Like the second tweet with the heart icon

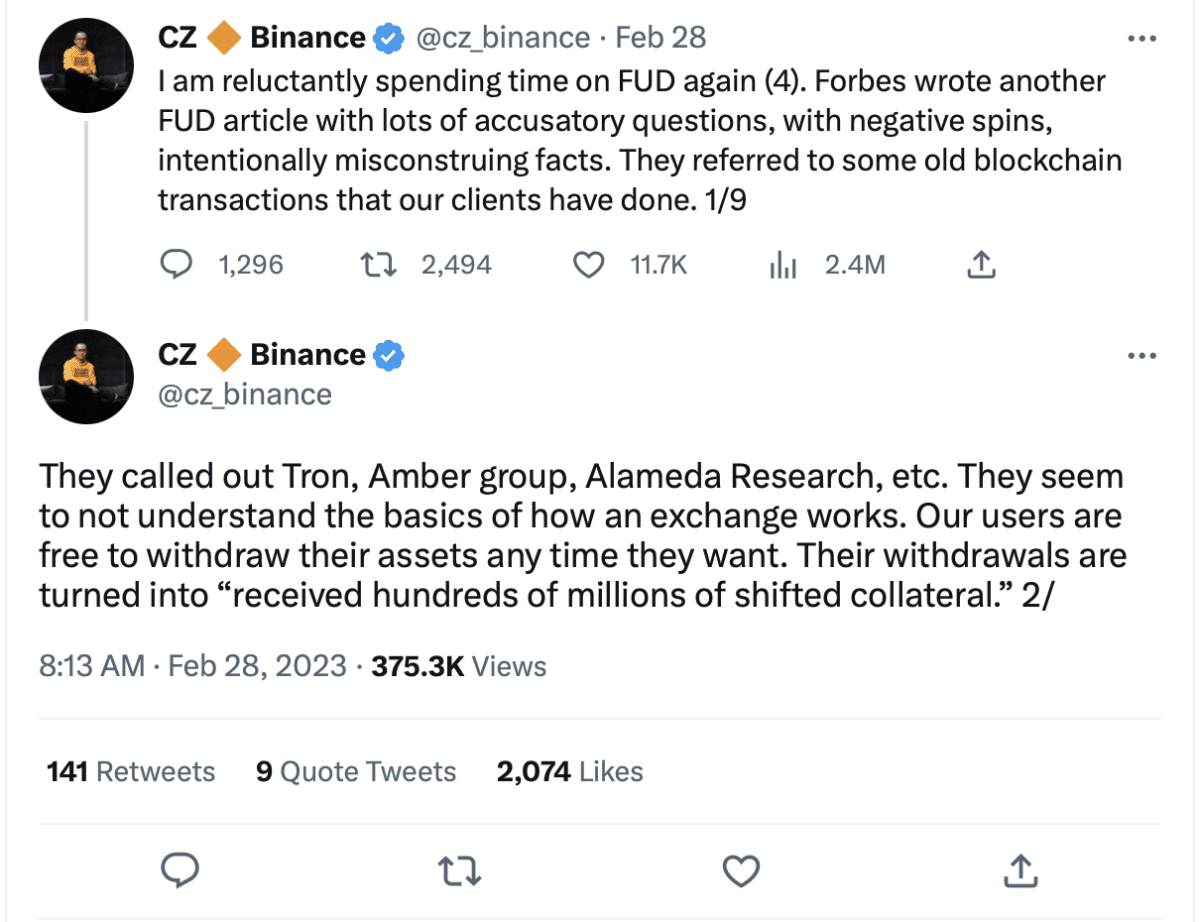(741, 871)
